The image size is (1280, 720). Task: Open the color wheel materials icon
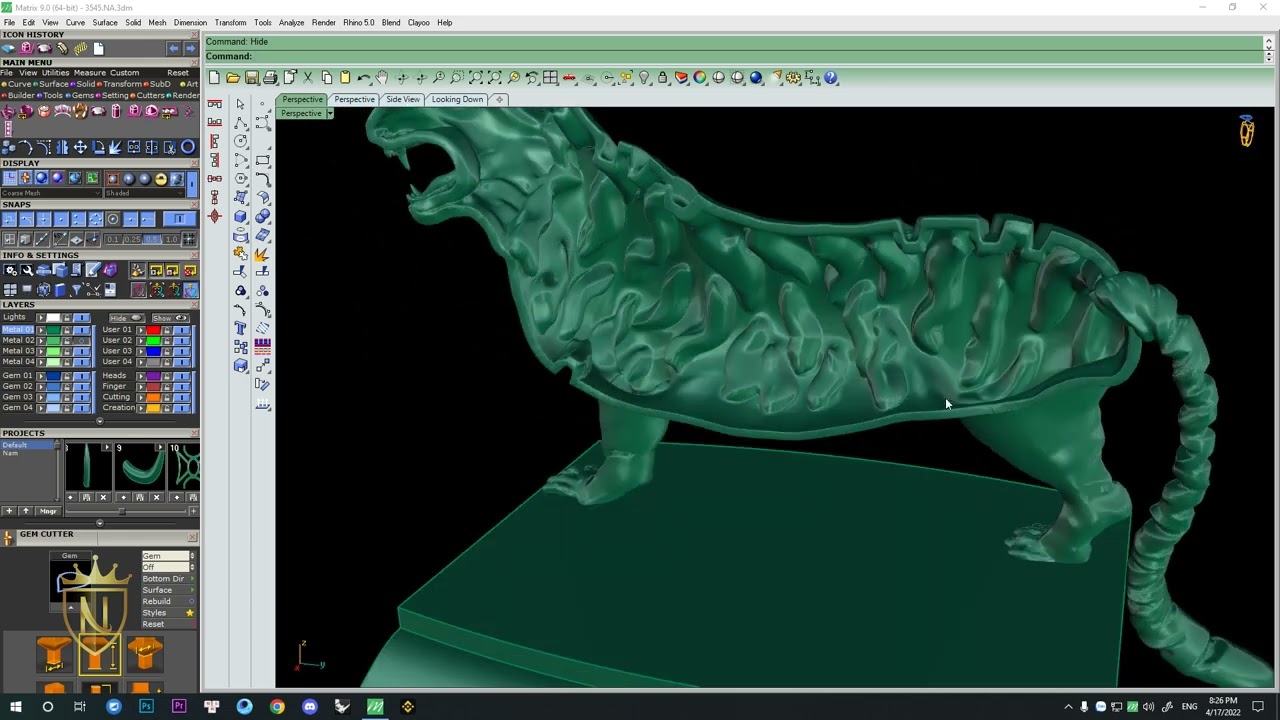700,78
